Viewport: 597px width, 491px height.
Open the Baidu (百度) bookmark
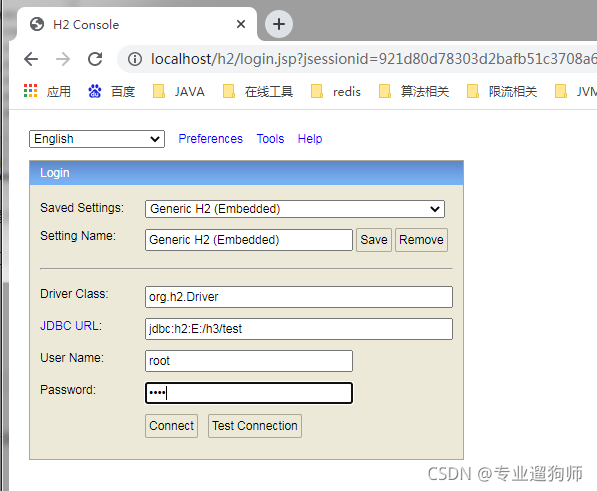pos(112,91)
